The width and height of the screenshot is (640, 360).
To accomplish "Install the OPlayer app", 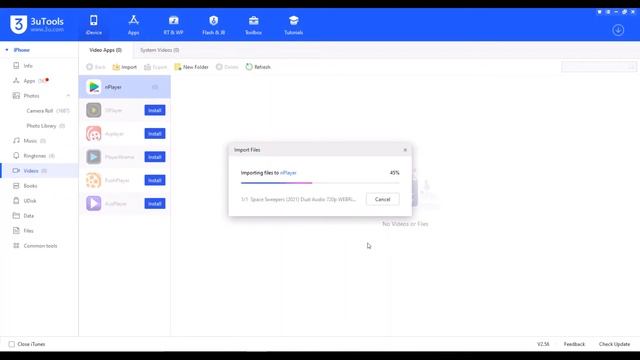I will 155,110.
